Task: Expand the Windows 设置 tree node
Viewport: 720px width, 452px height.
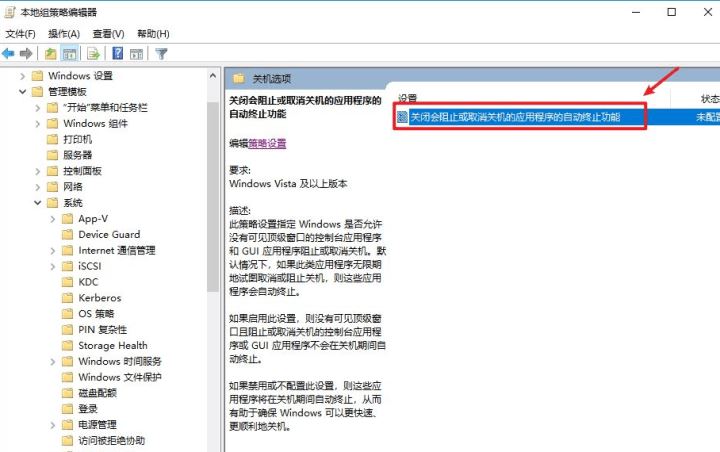Action: click(x=22, y=76)
